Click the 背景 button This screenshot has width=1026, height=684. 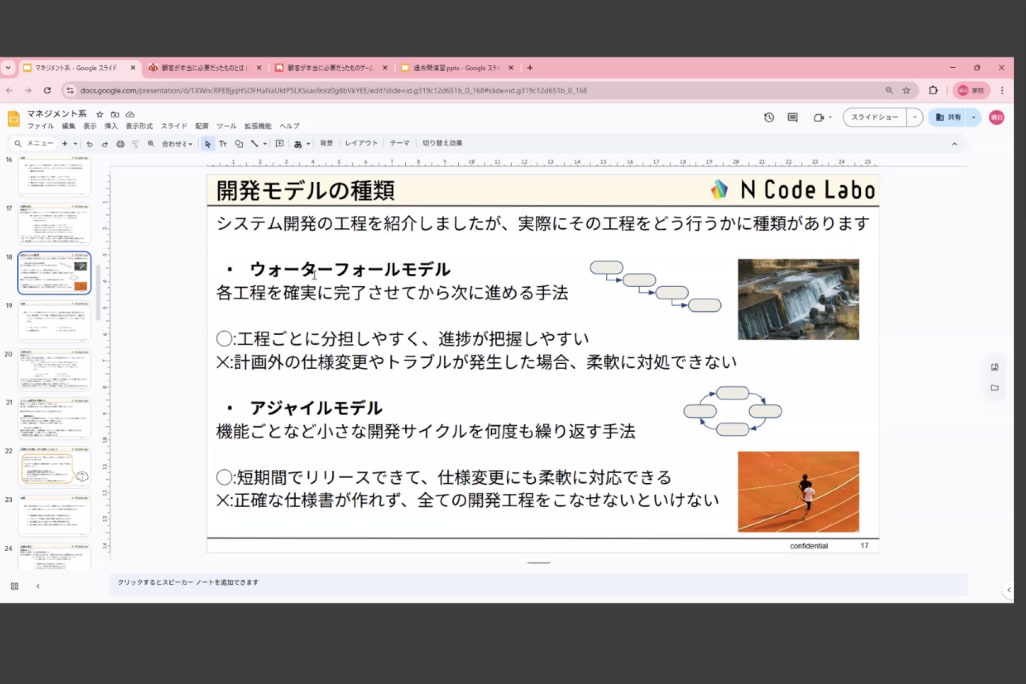(x=326, y=144)
